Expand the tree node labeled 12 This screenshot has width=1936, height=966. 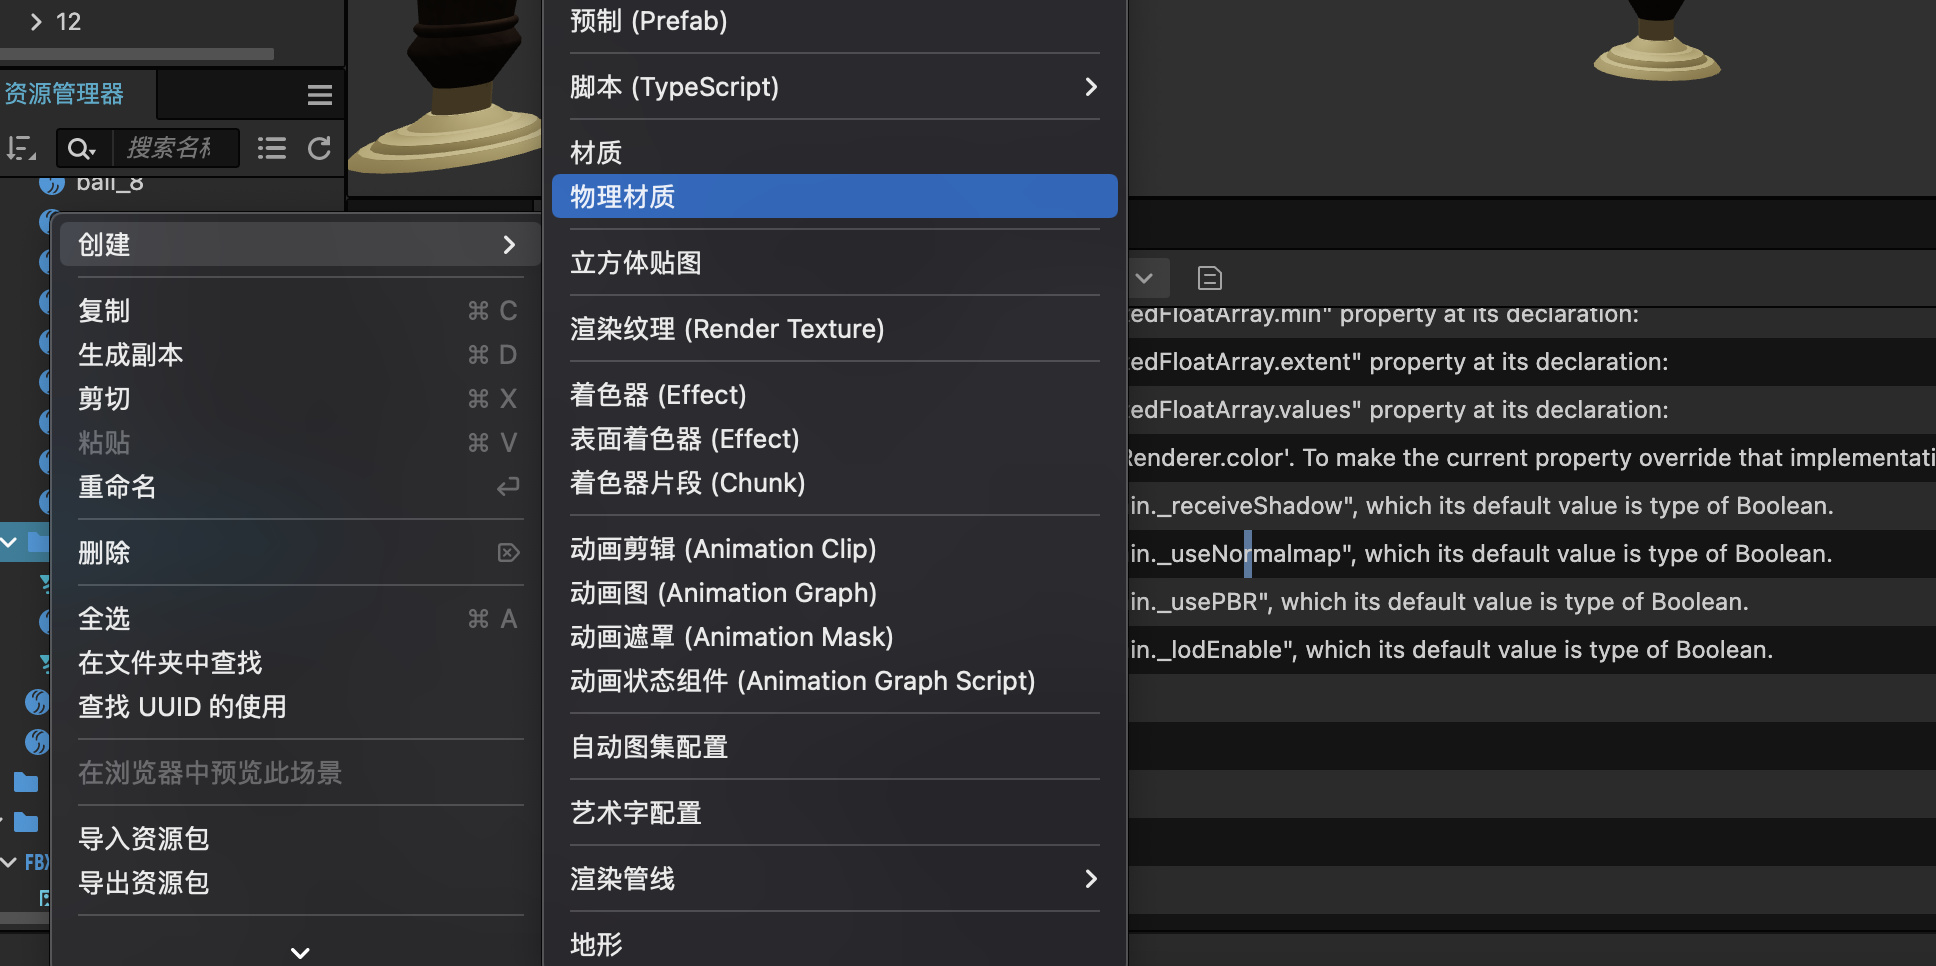37,22
